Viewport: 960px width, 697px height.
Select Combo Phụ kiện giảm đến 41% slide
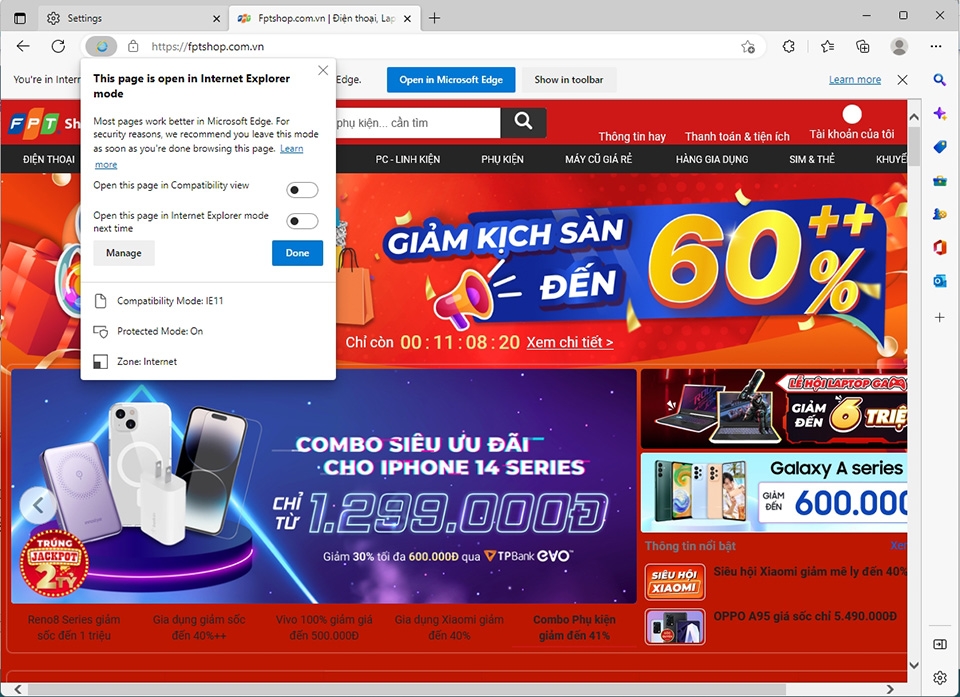(574, 627)
